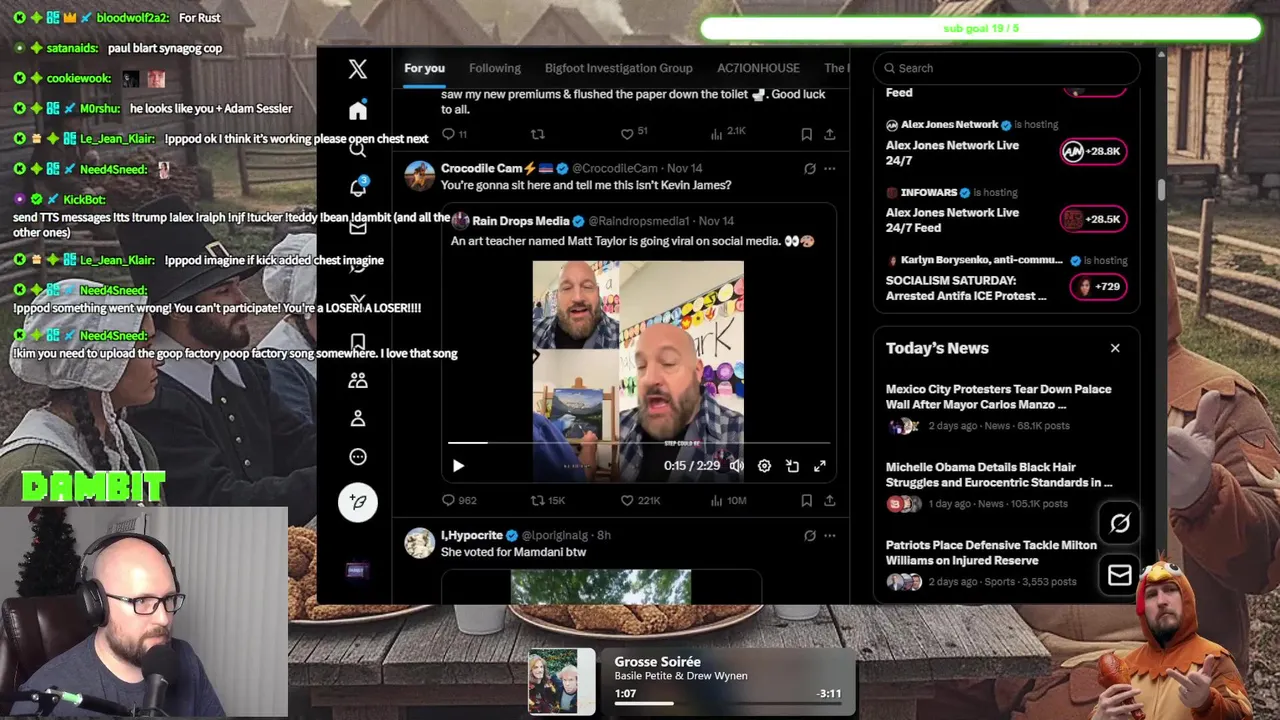View analytics showing 2.1K views
1280x720 pixels.
(x=727, y=133)
